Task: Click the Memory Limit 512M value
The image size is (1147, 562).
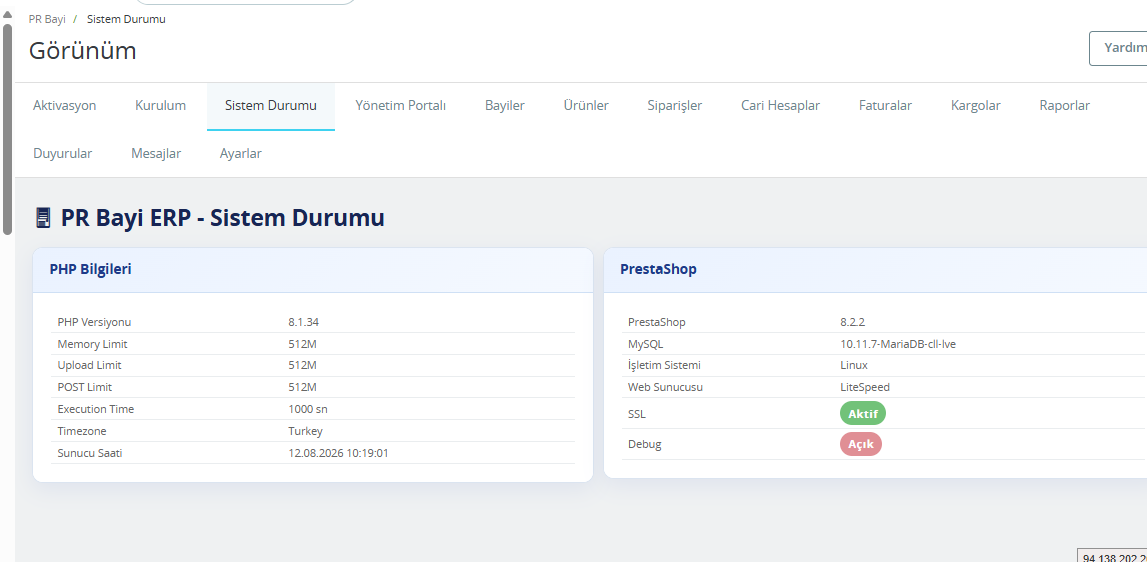Action: [x=302, y=344]
